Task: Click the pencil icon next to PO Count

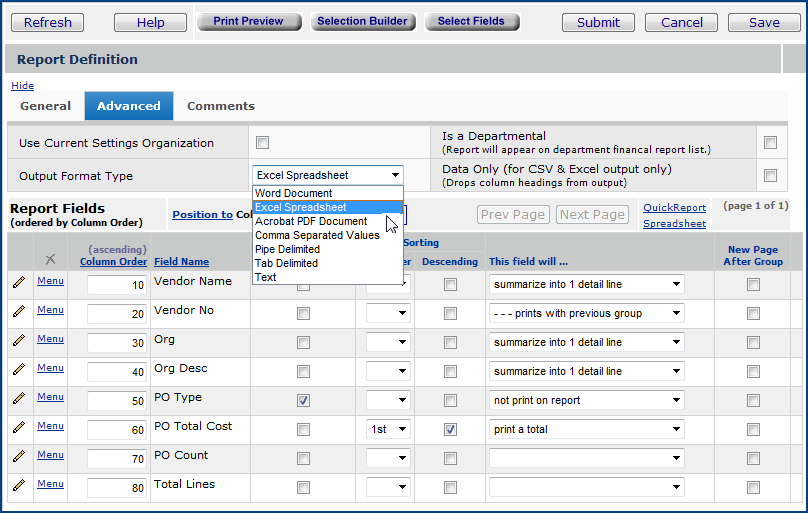Action: 19,457
